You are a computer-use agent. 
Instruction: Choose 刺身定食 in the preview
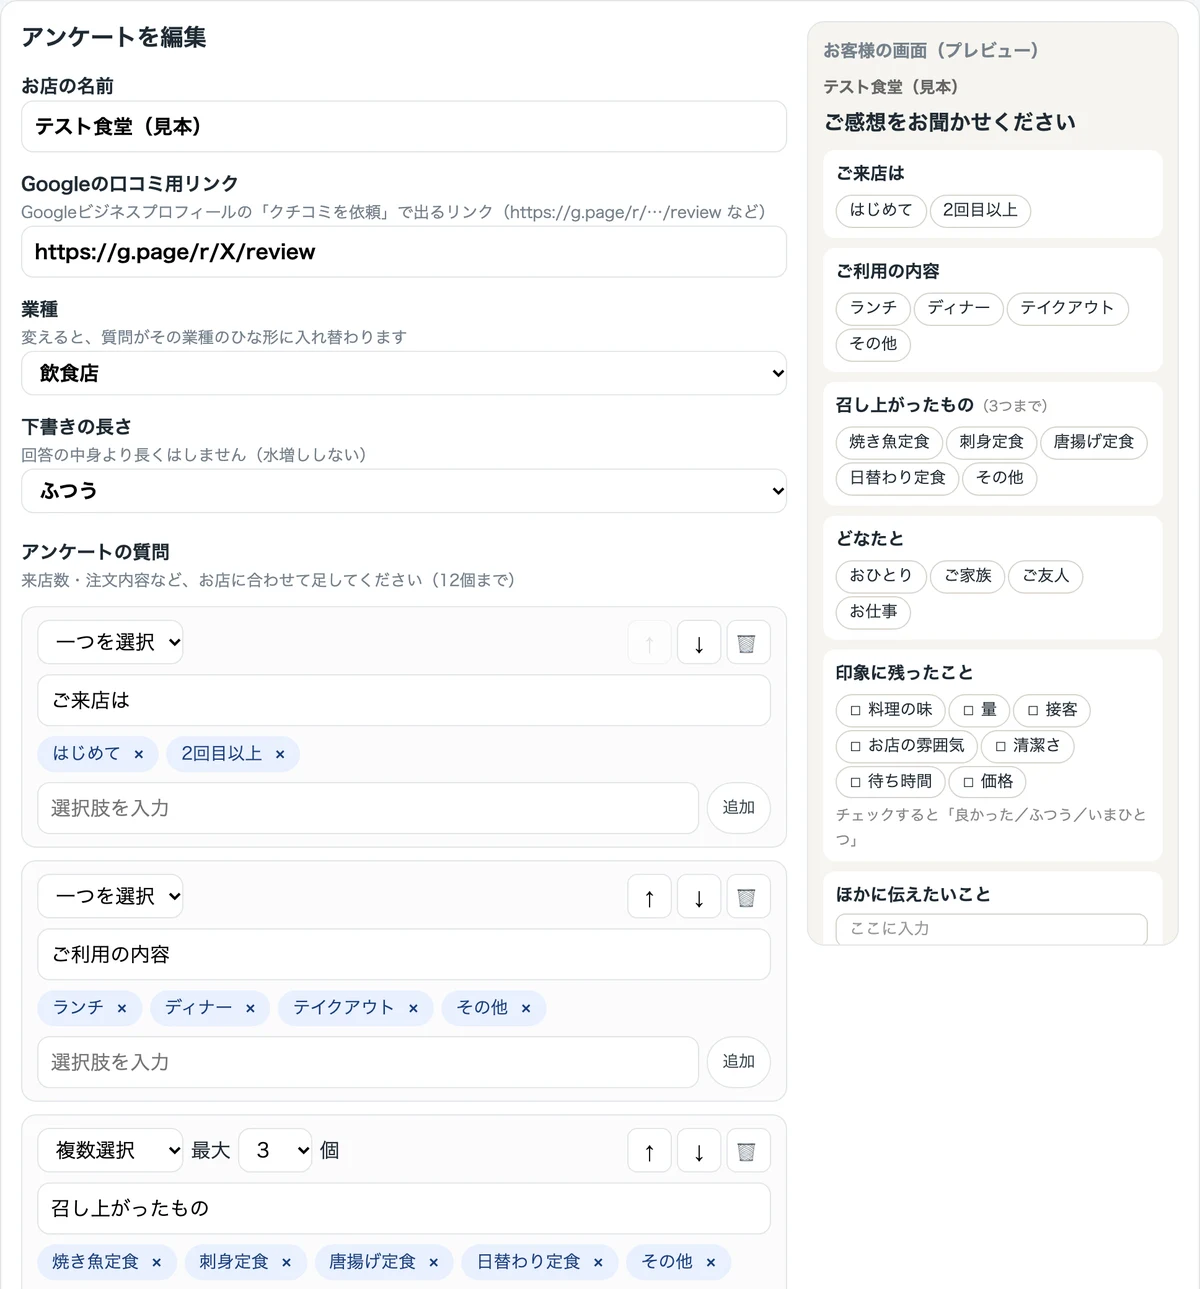point(991,442)
